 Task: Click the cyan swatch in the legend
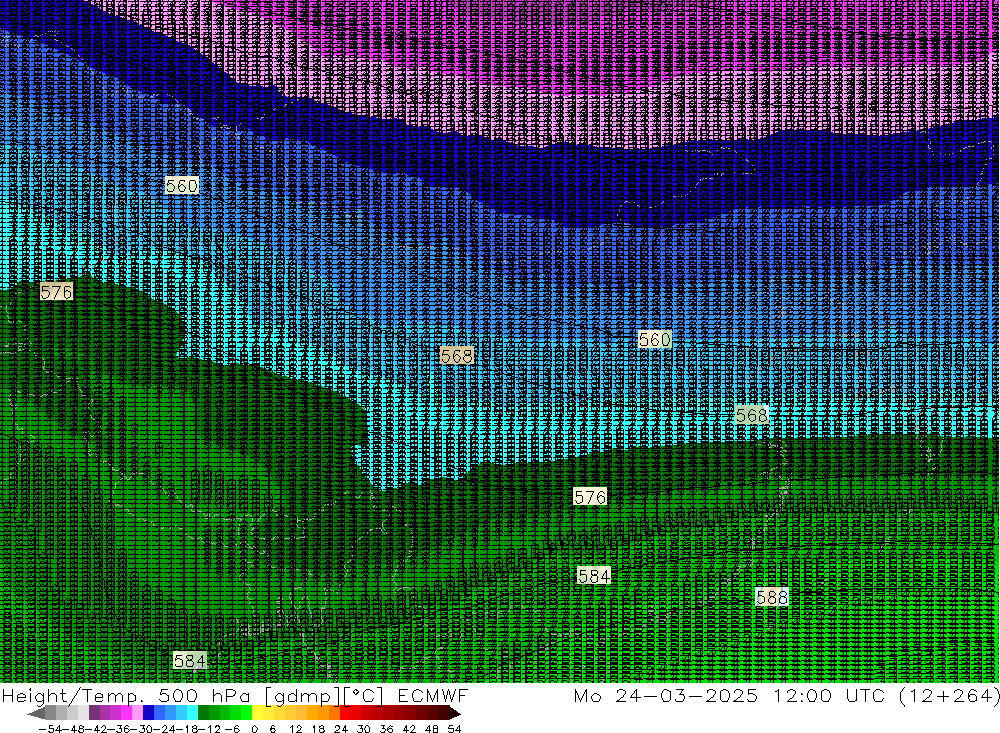[192, 713]
